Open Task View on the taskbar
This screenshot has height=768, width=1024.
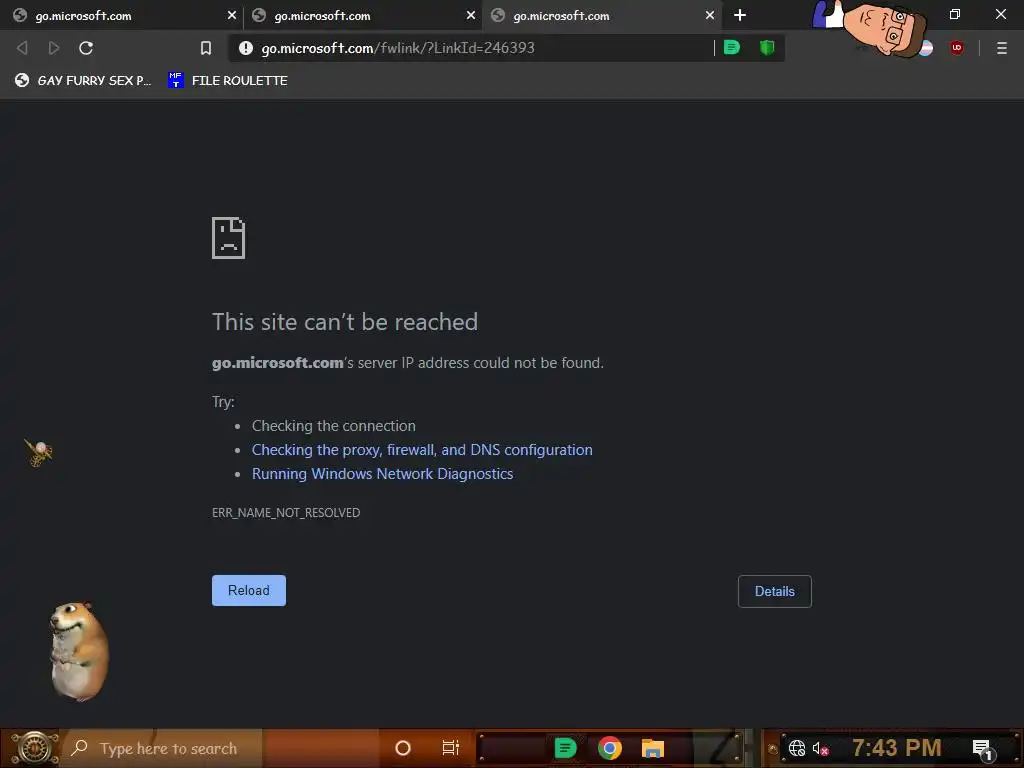click(451, 748)
